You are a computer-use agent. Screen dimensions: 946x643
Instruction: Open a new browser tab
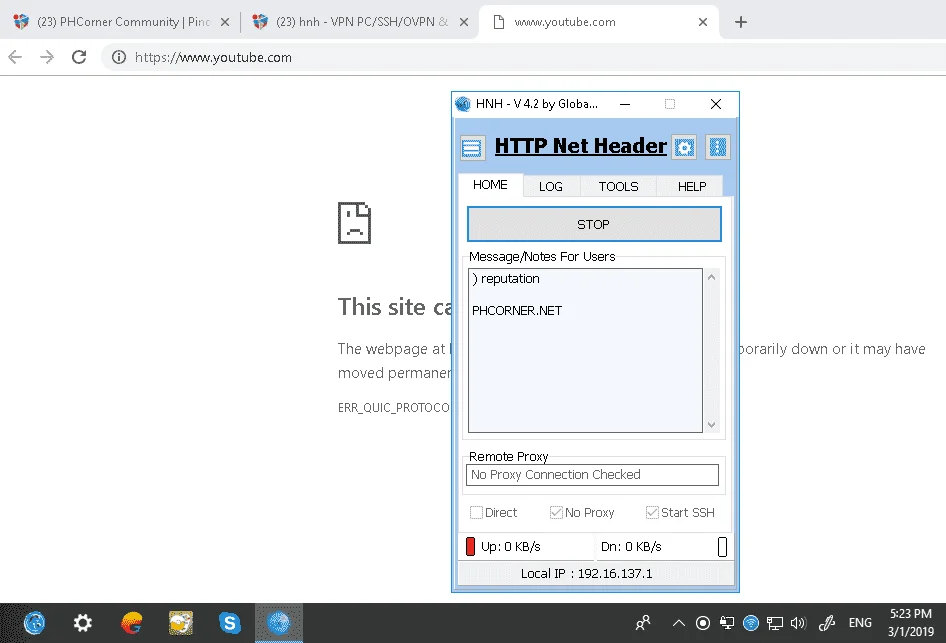coord(741,22)
